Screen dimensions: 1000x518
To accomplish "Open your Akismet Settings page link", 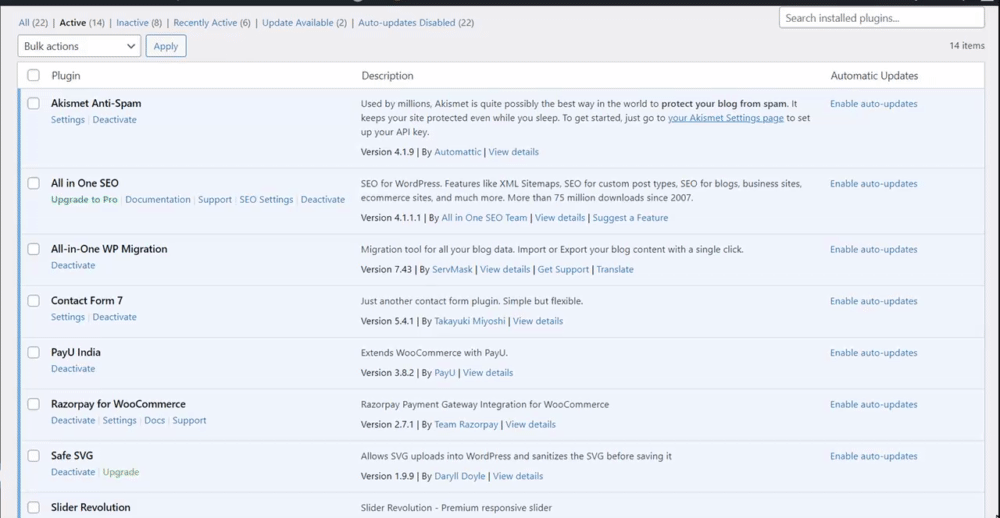I will (x=726, y=118).
